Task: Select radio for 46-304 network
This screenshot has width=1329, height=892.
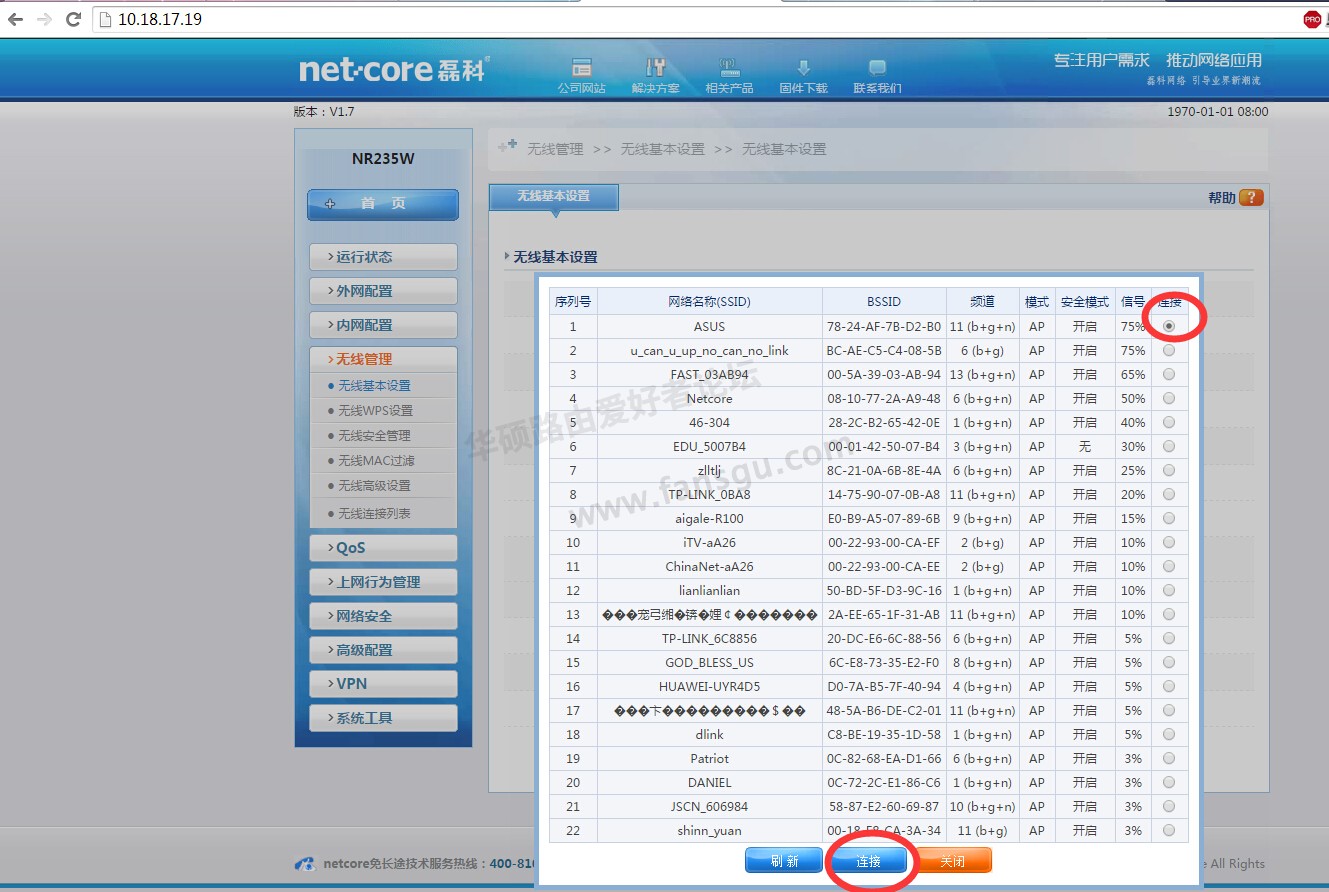Action: pyautogui.click(x=1169, y=422)
